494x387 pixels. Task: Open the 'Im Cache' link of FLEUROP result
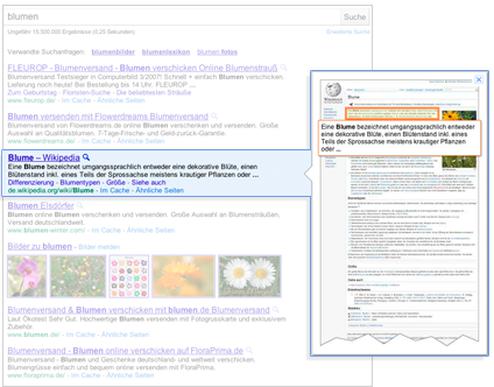point(76,100)
